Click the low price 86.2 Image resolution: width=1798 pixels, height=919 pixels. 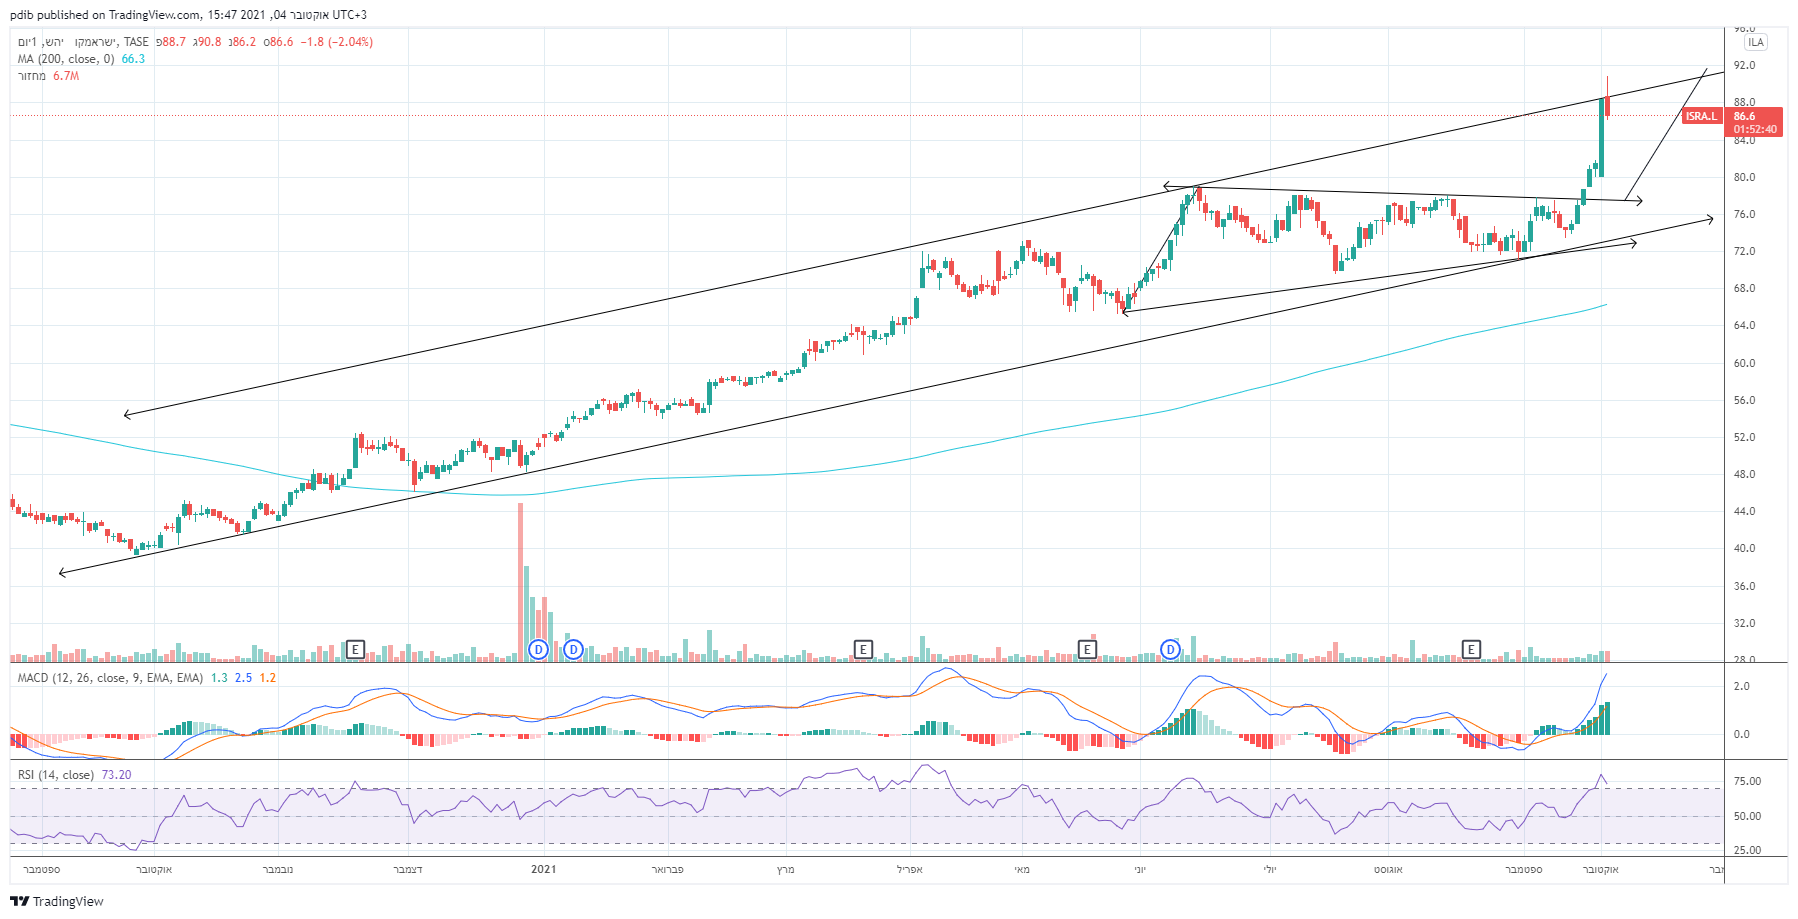242,42
